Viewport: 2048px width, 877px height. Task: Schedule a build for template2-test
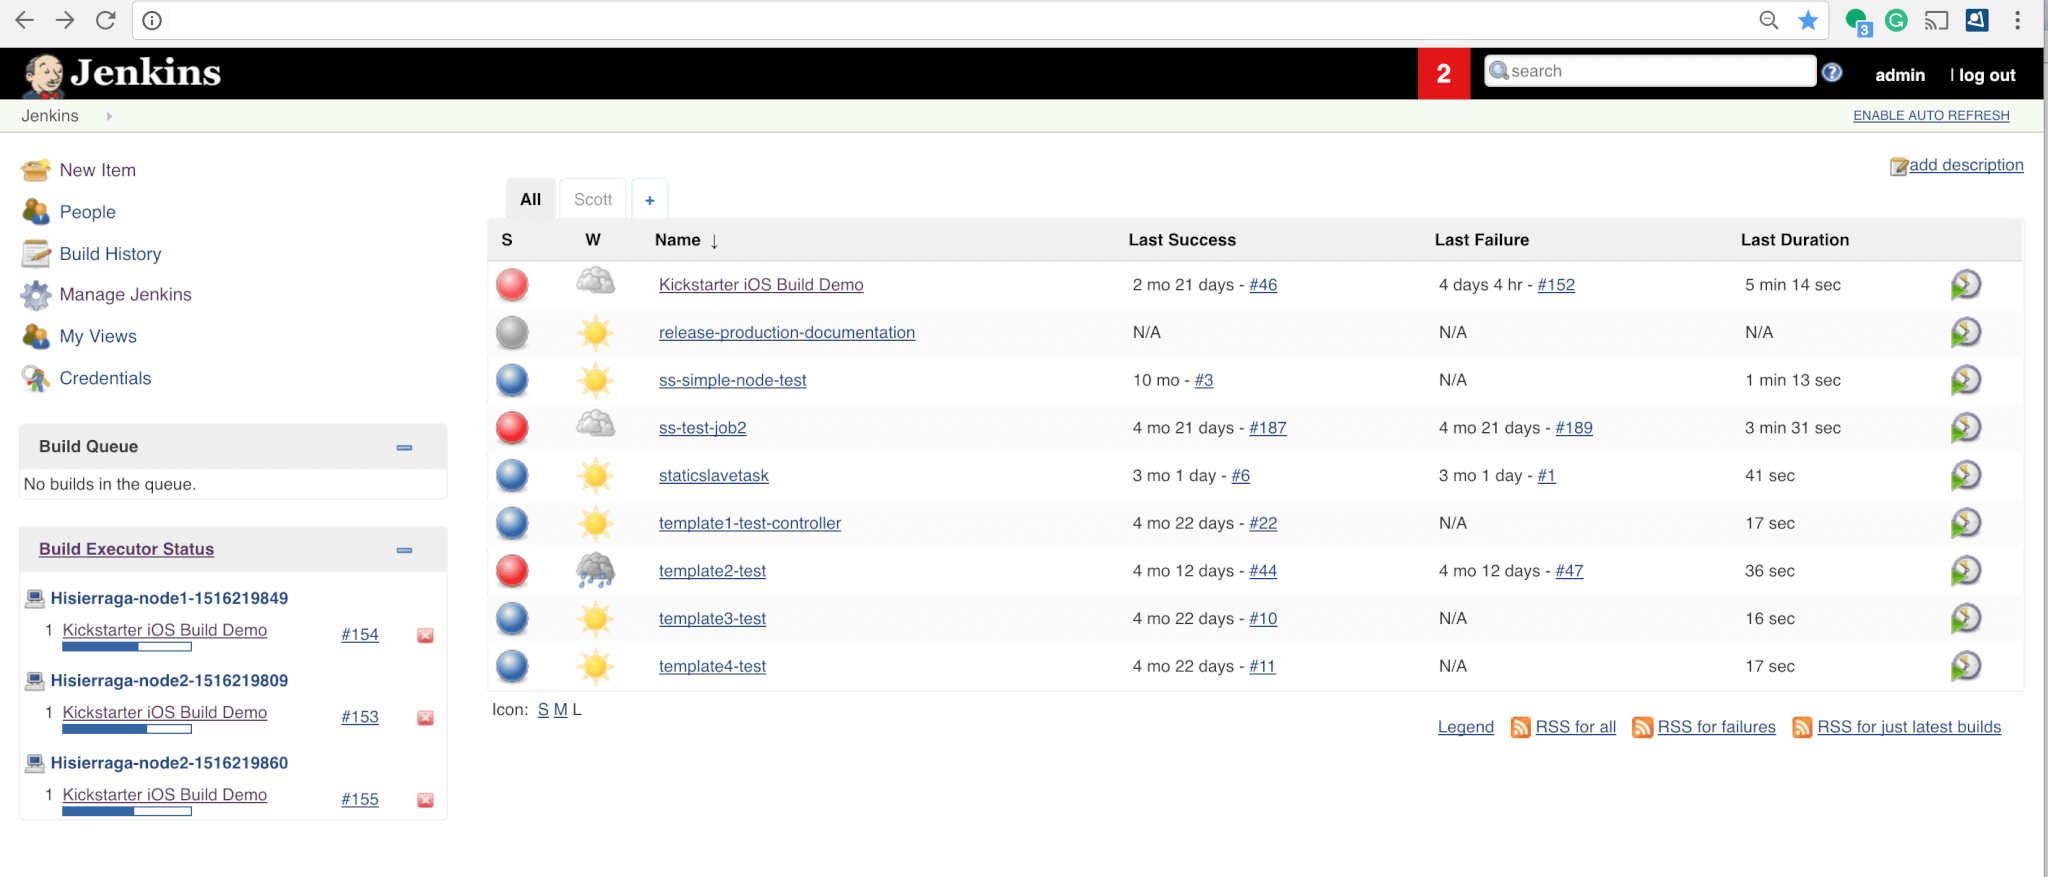point(1965,571)
